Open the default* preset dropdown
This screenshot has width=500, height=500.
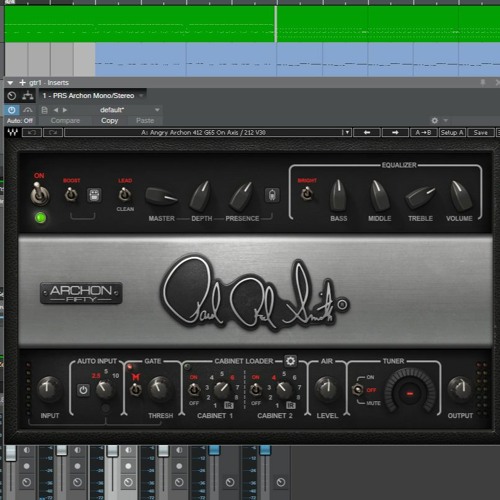point(157,110)
